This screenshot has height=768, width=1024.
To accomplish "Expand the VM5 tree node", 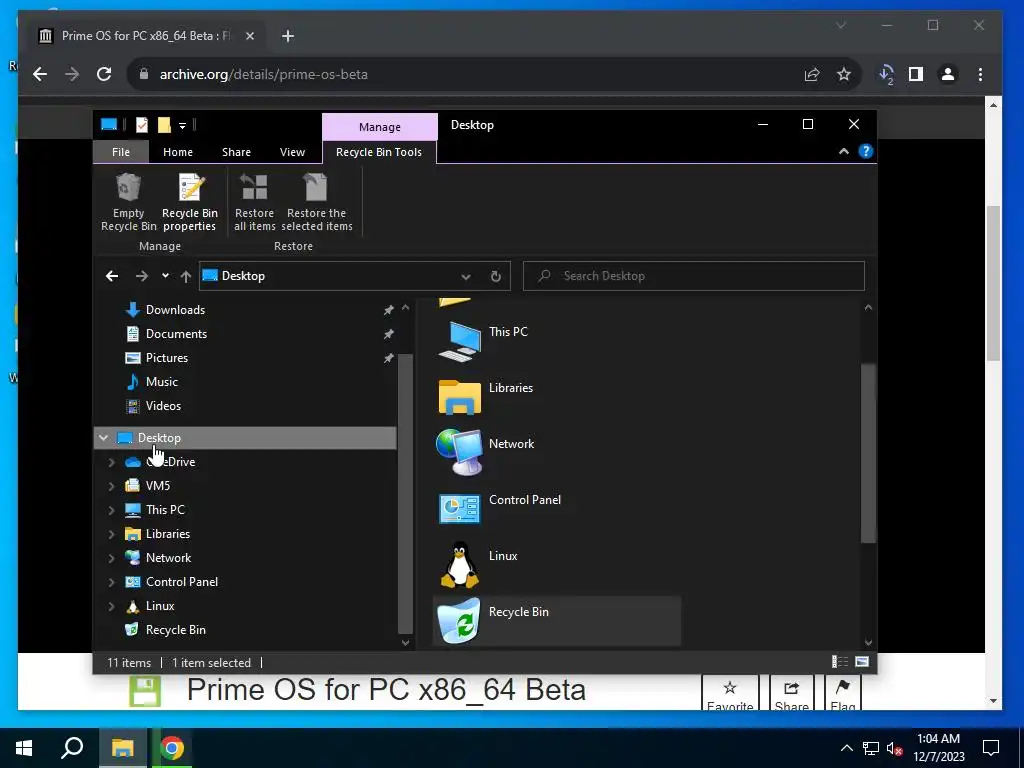I will point(112,486).
